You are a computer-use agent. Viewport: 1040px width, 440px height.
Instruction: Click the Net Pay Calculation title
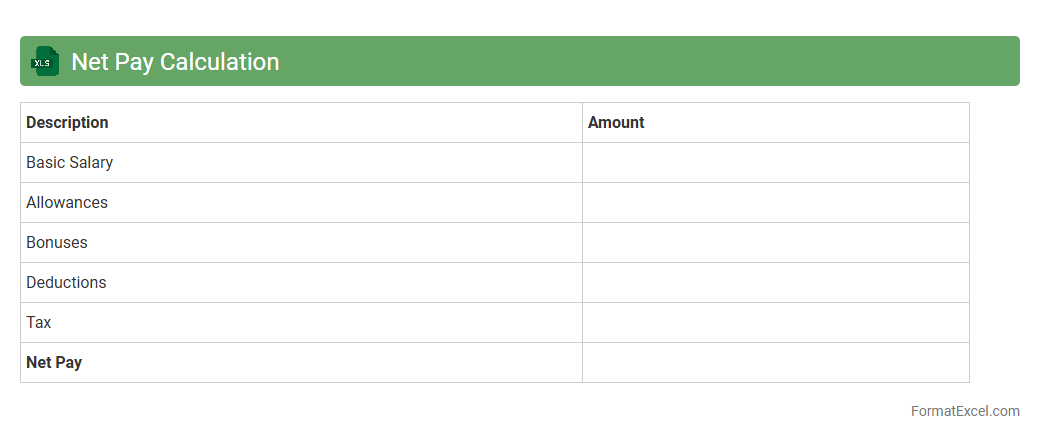pos(175,62)
